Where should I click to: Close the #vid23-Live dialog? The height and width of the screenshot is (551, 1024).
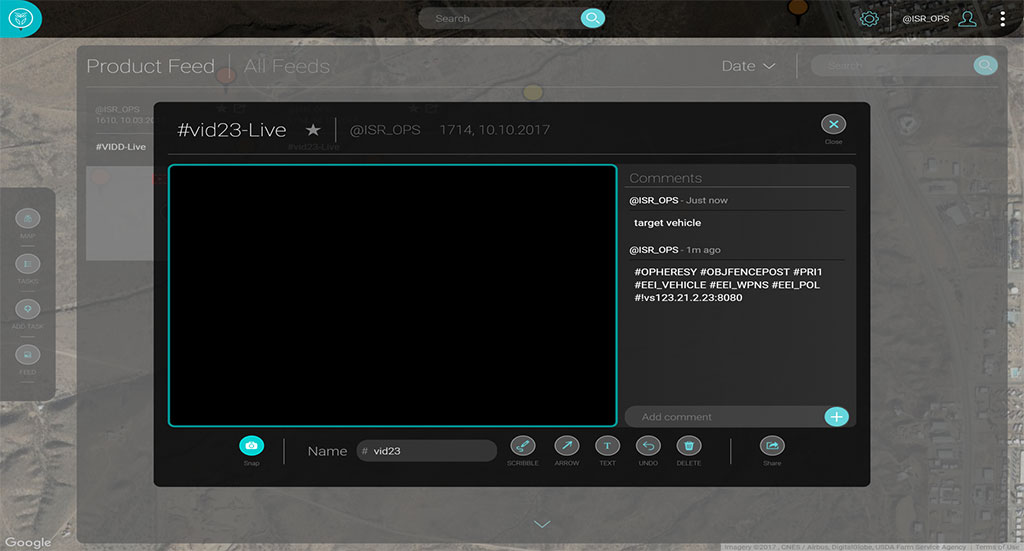833,124
